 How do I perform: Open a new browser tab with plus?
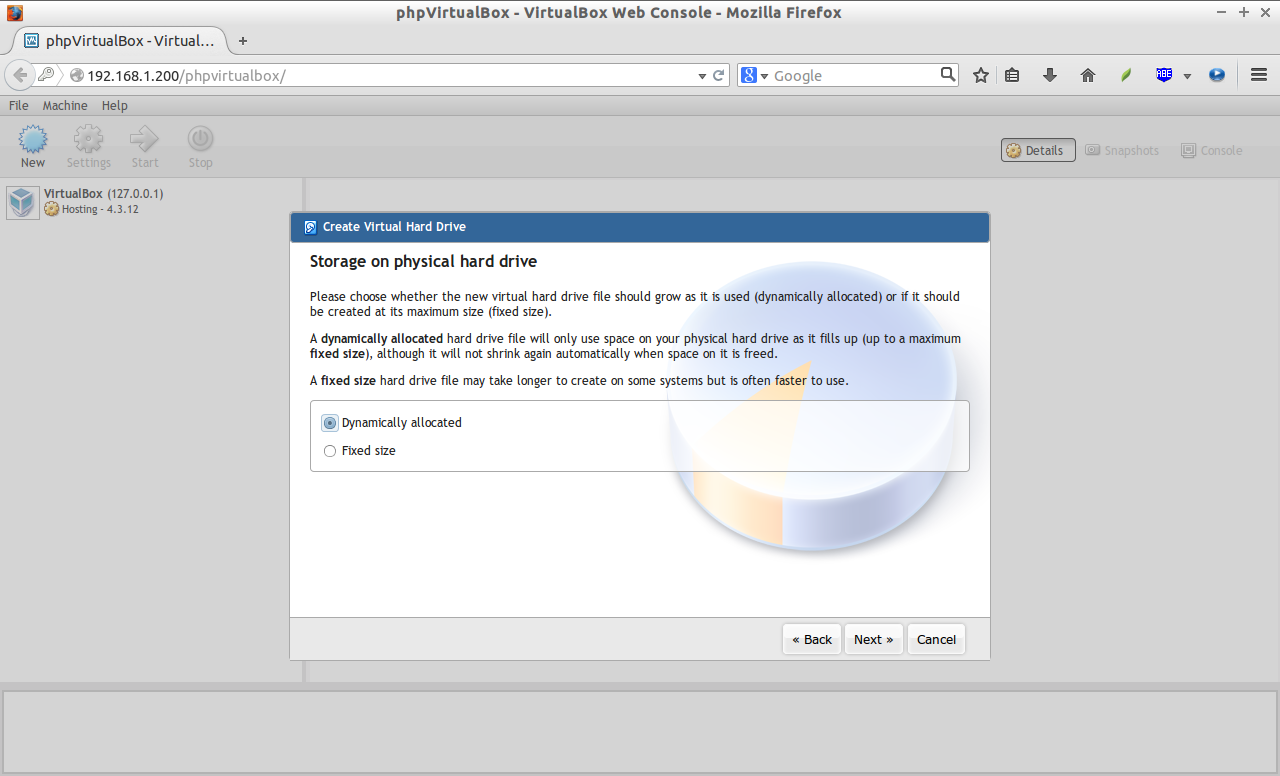pos(242,41)
